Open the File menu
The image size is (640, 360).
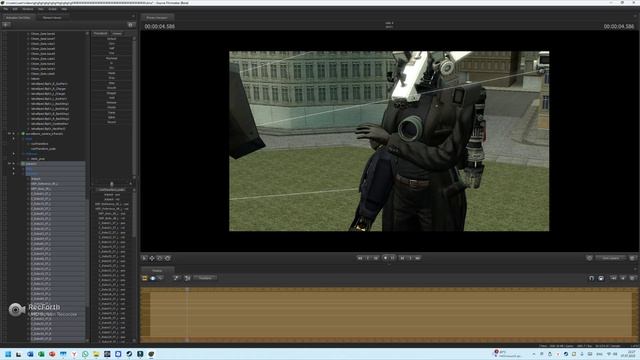click(5, 9)
